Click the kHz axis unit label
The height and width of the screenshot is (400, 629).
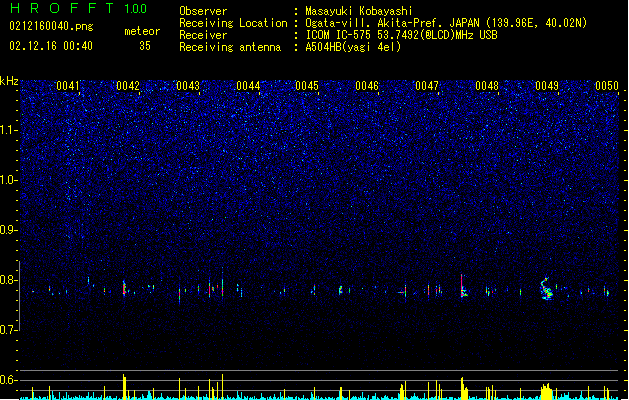pyautogui.click(x=9, y=81)
